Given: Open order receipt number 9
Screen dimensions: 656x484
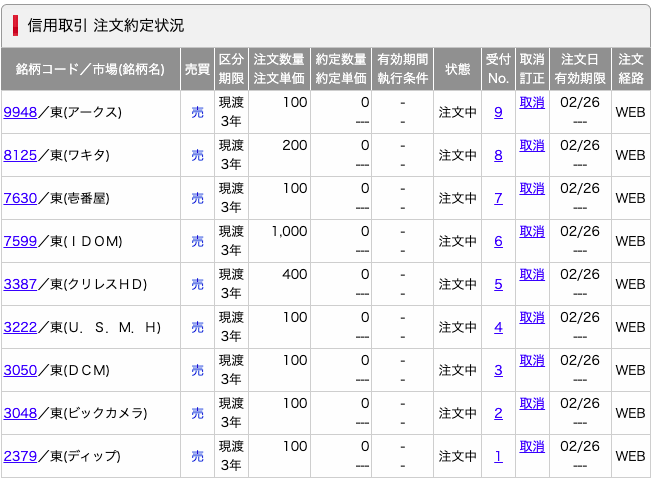Looking at the screenshot, I should (498, 113).
